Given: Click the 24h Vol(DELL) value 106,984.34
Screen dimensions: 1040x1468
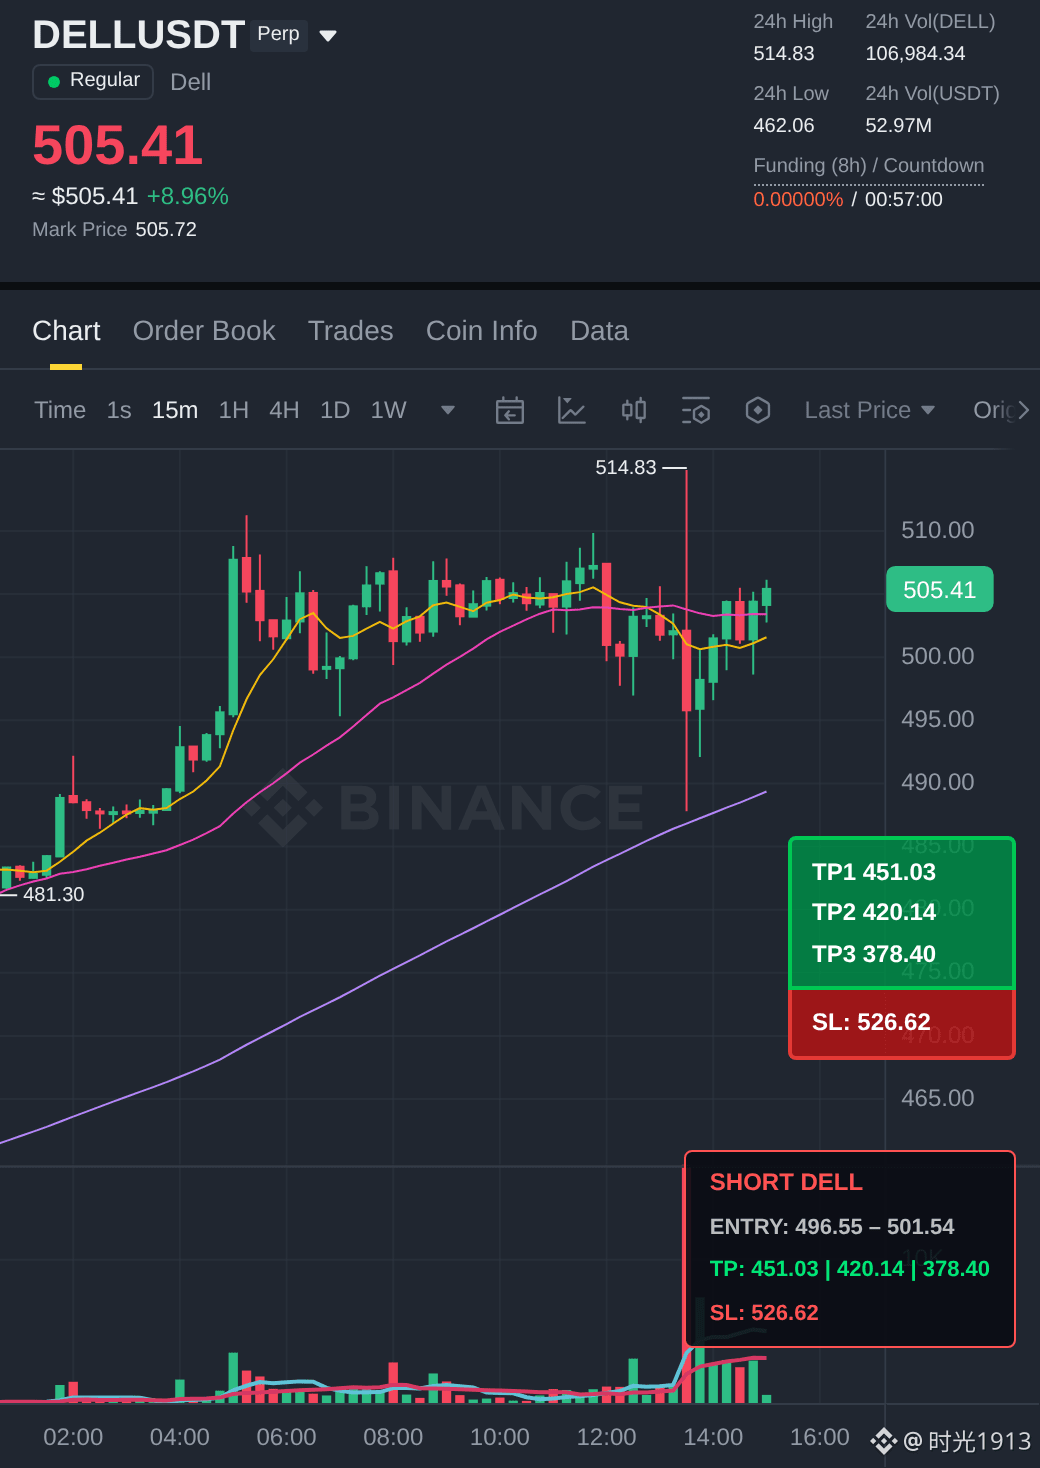Looking at the screenshot, I should [915, 54].
